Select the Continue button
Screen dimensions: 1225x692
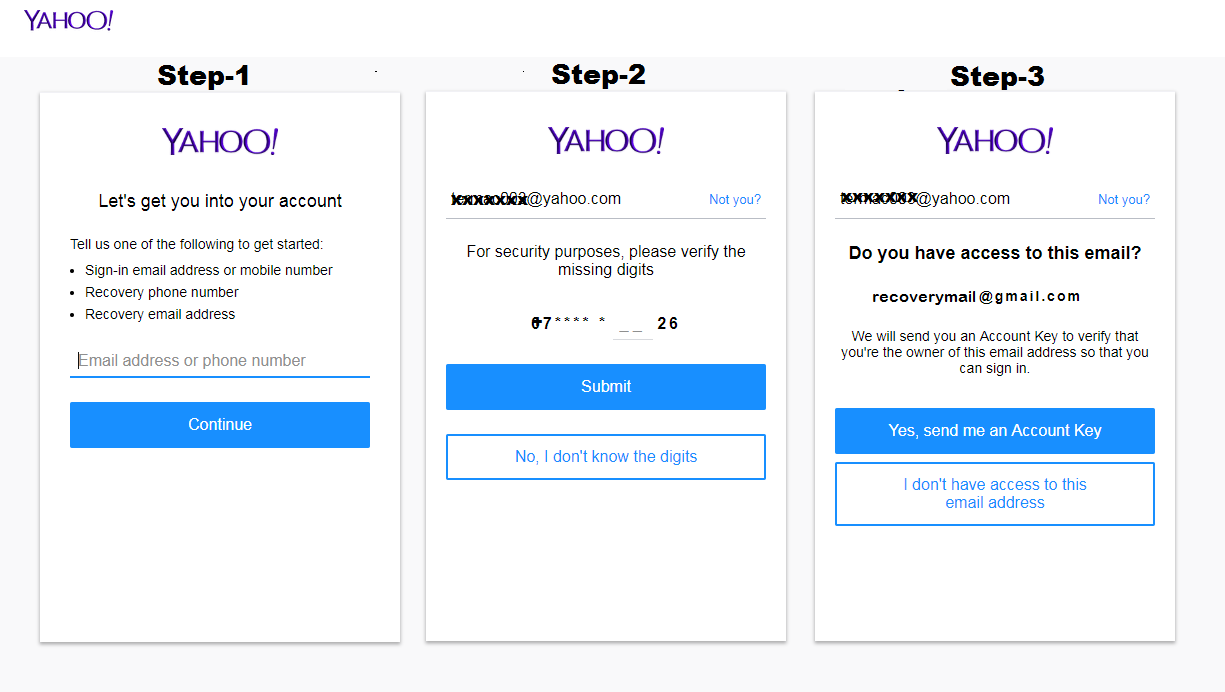219,424
